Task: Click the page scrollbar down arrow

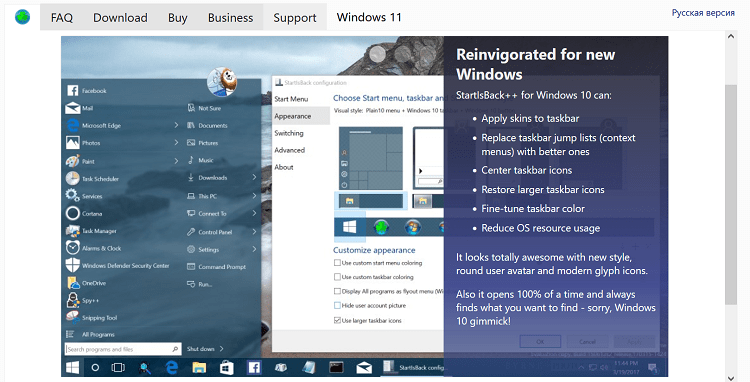Action: (x=730, y=378)
